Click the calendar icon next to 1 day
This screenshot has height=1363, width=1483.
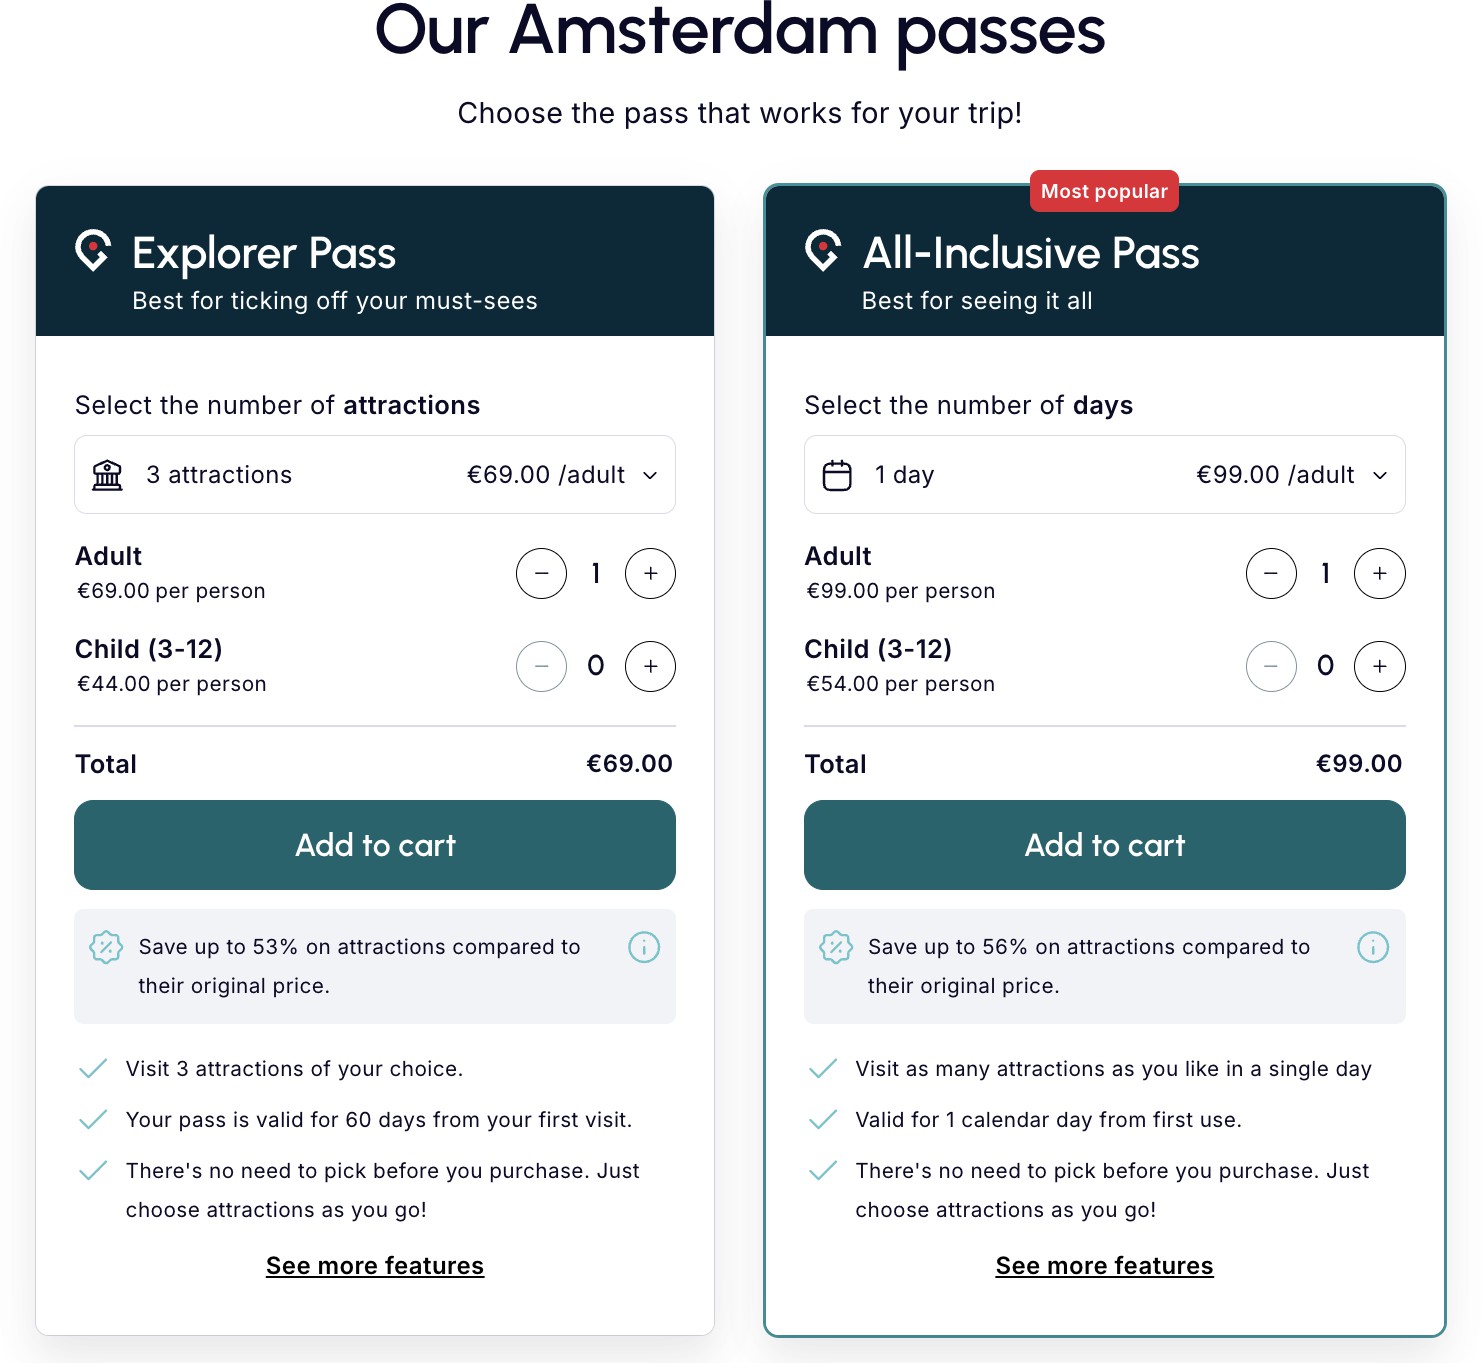[x=836, y=474]
